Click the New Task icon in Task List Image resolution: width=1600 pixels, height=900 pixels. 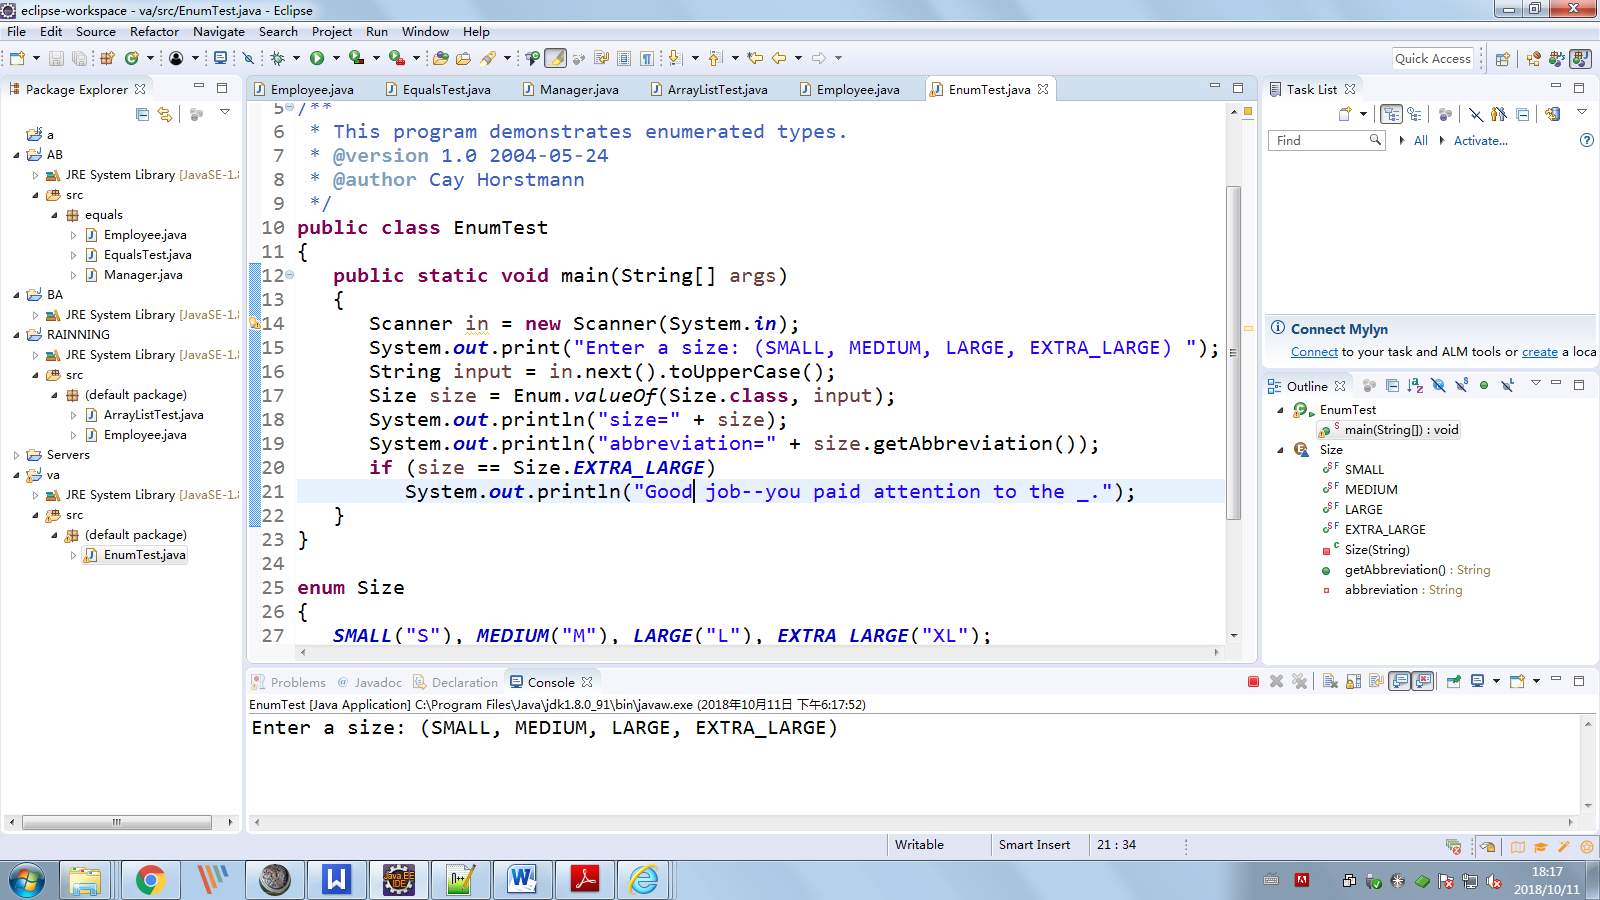tap(1344, 114)
